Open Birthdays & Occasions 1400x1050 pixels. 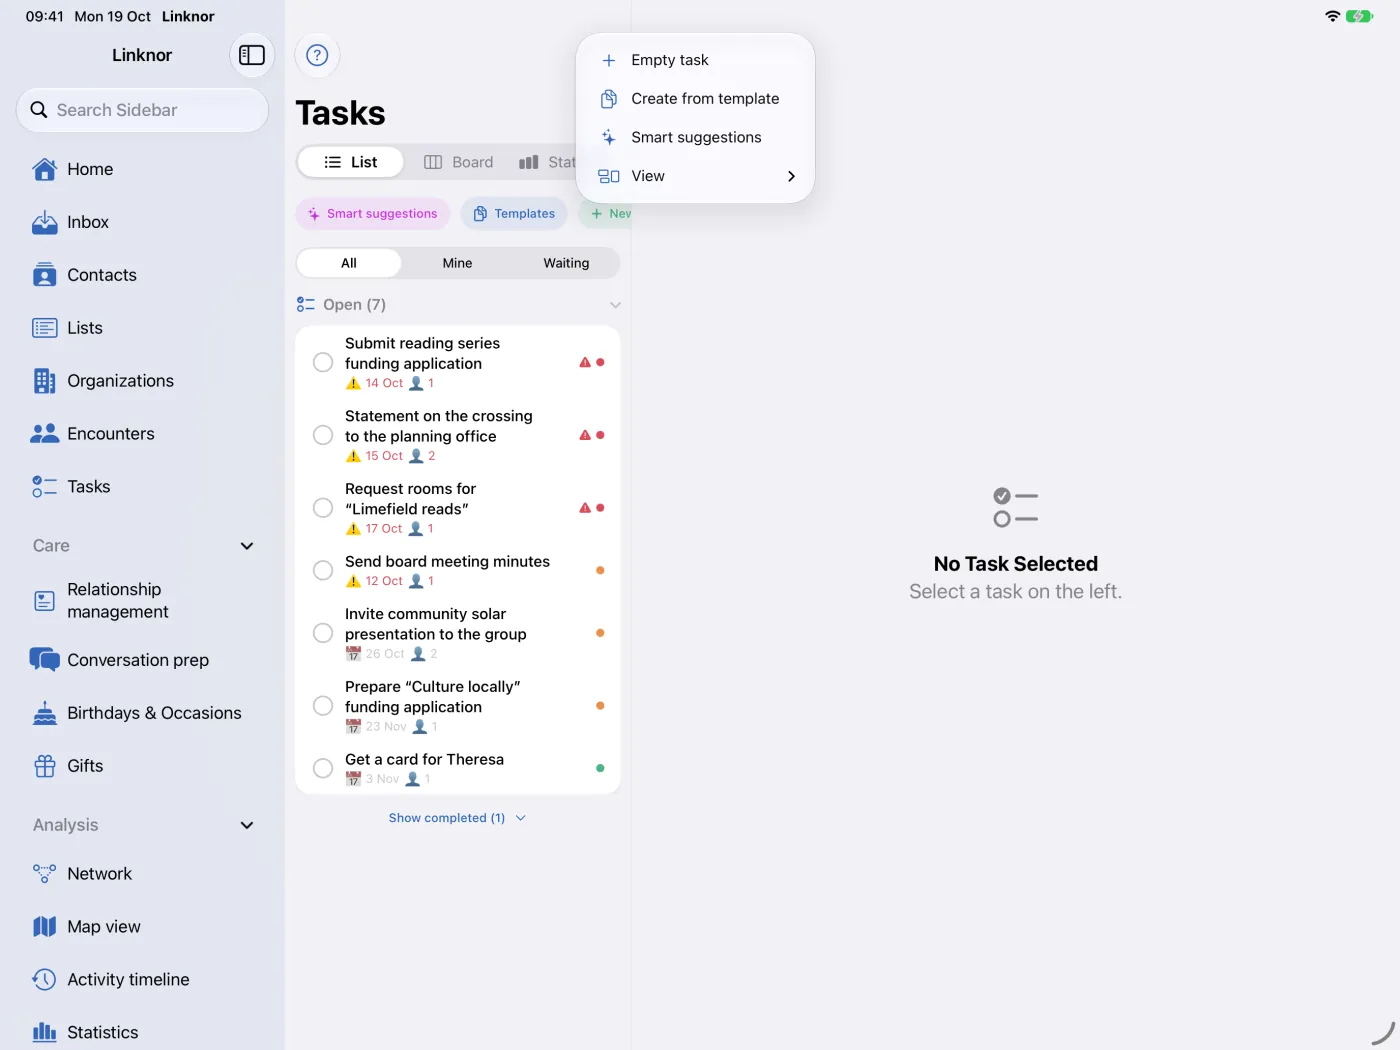(142, 713)
